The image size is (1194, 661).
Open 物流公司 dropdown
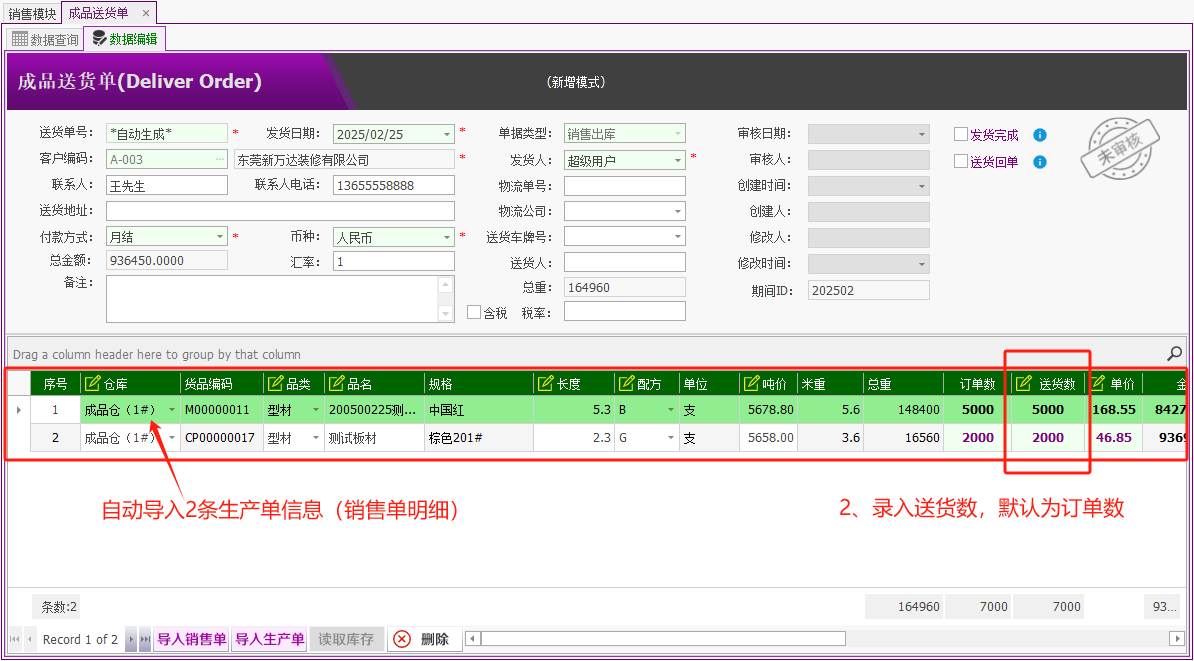(678, 211)
